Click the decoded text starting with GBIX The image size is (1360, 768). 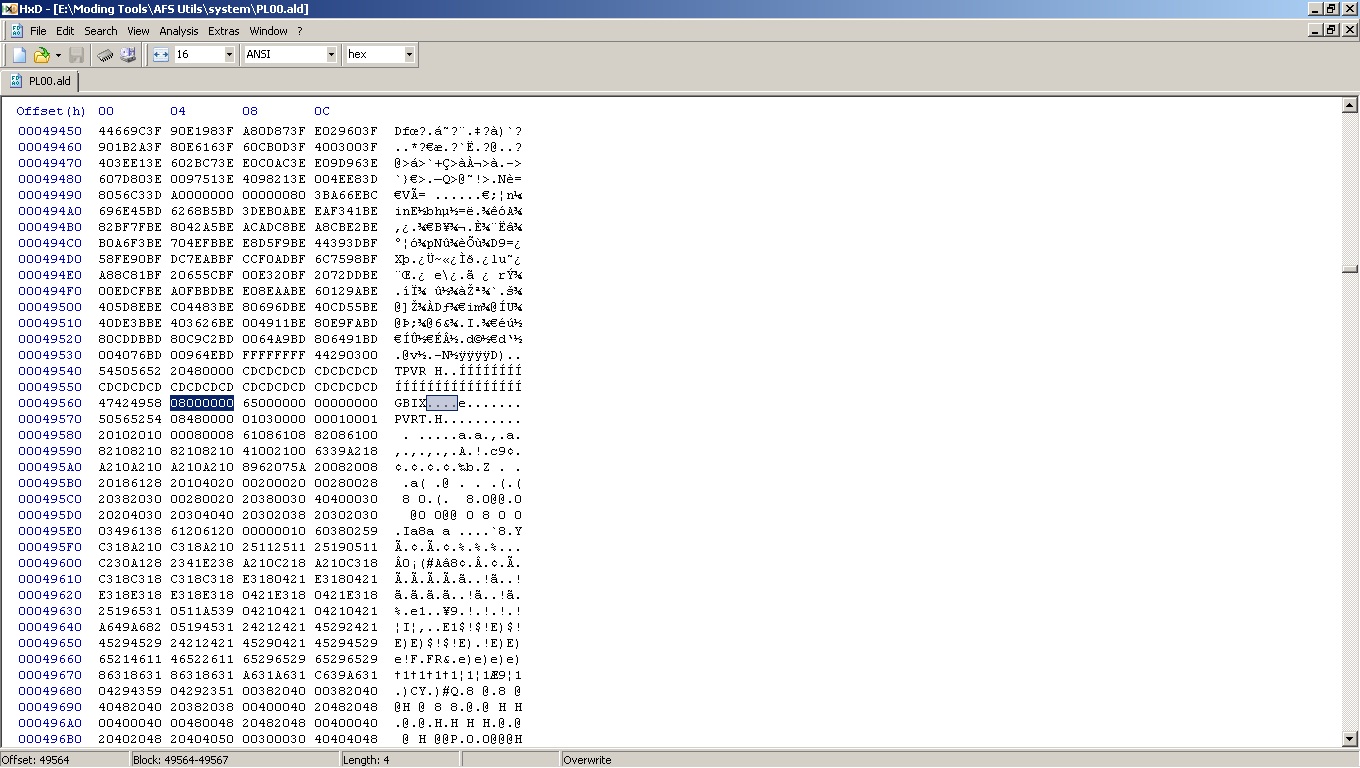[x=458, y=403]
